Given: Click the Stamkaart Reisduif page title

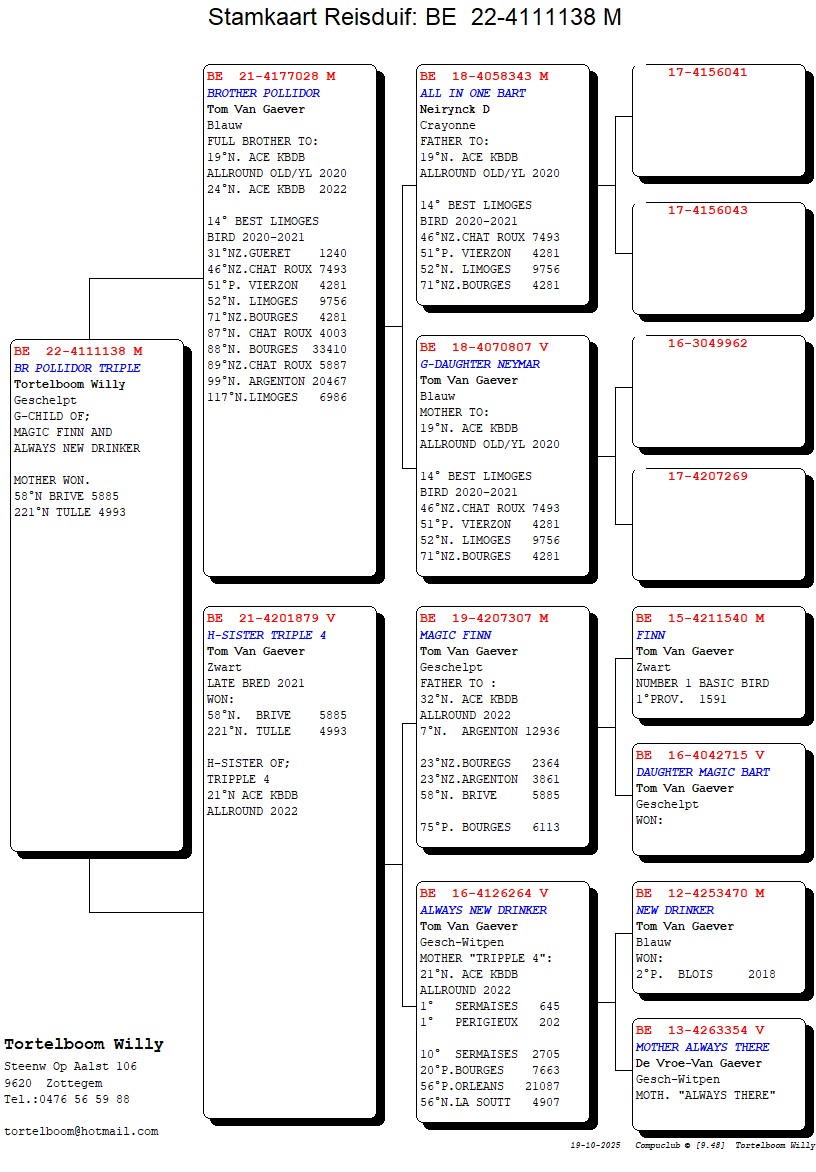Looking at the screenshot, I should coord(414,18).
